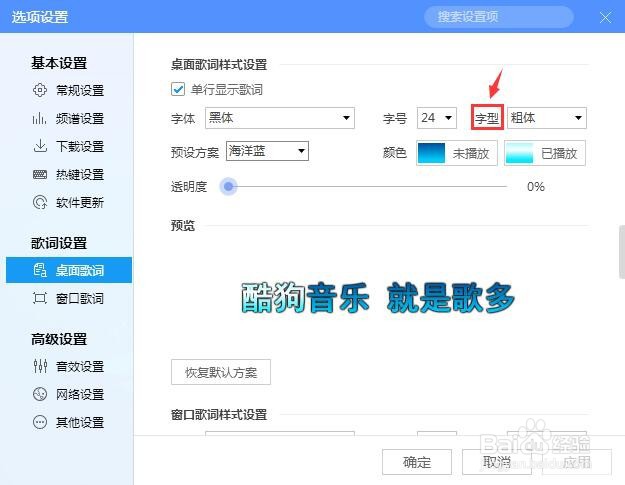Click the 桌面歌词样式设置 heading

click(x=219, y=65)
